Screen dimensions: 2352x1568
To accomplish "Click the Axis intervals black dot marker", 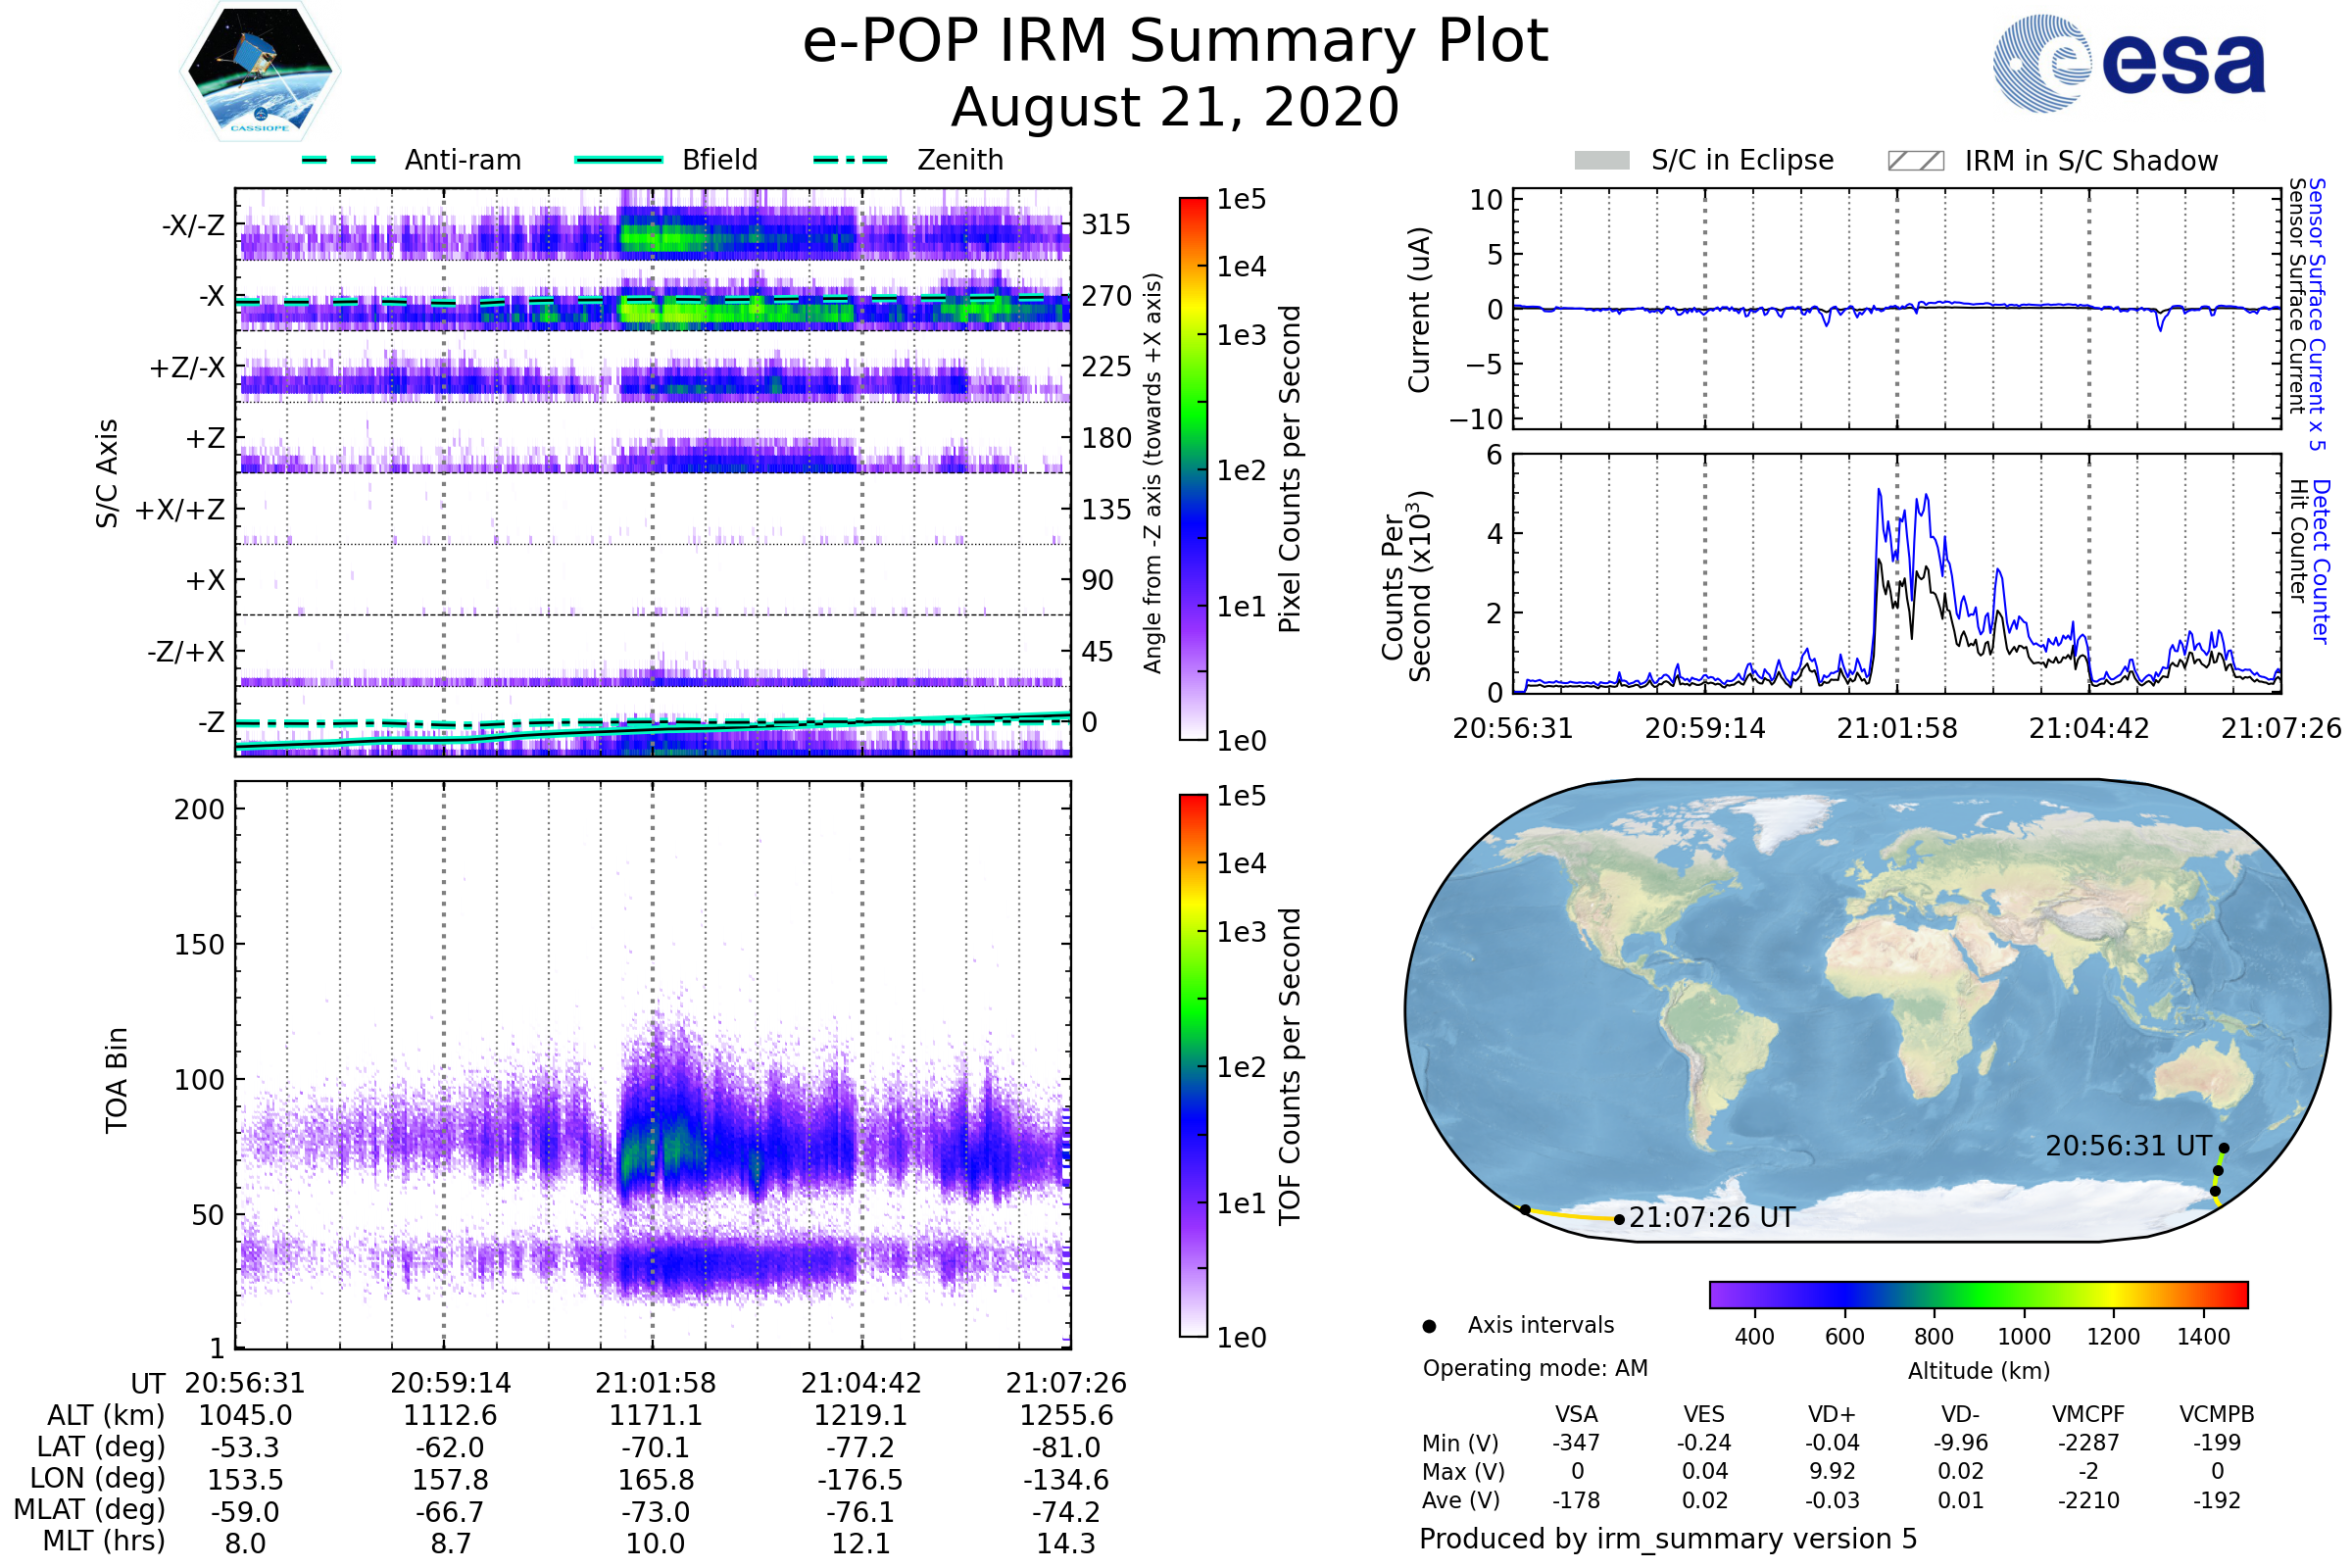I will tap(1429, 1326).
